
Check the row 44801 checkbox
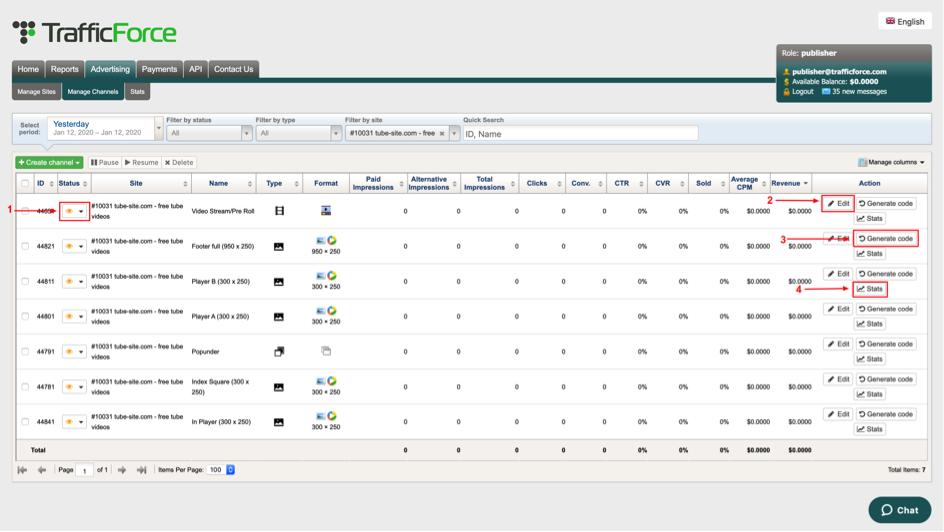25,316
